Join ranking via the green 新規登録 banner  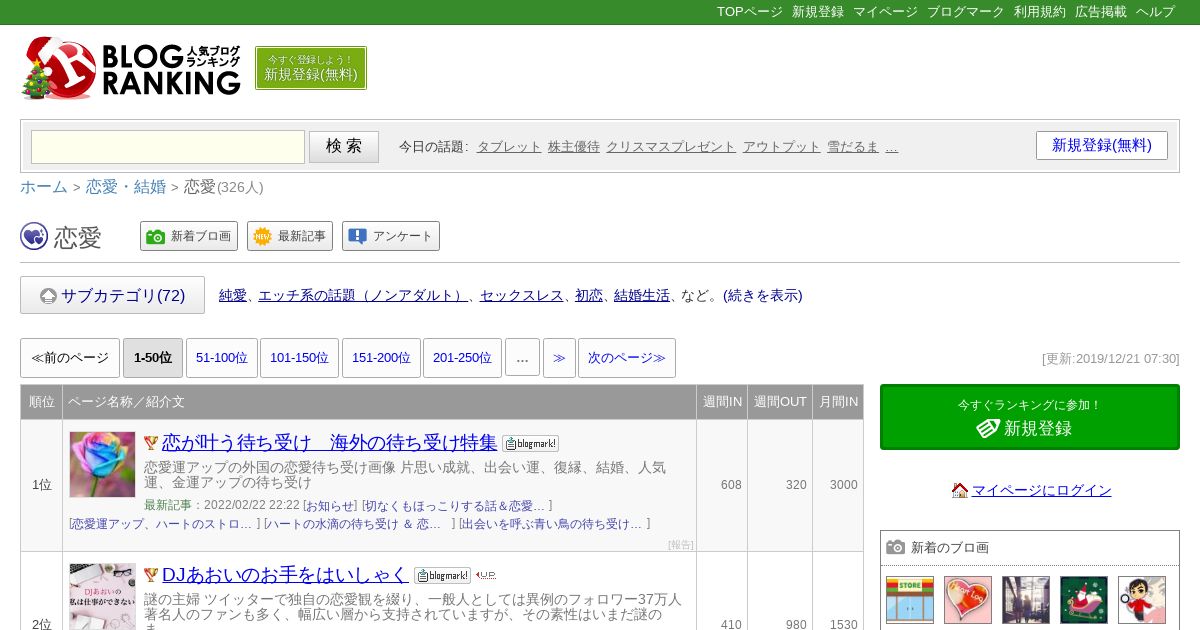pyautogui.click(x=1030, y=417)
